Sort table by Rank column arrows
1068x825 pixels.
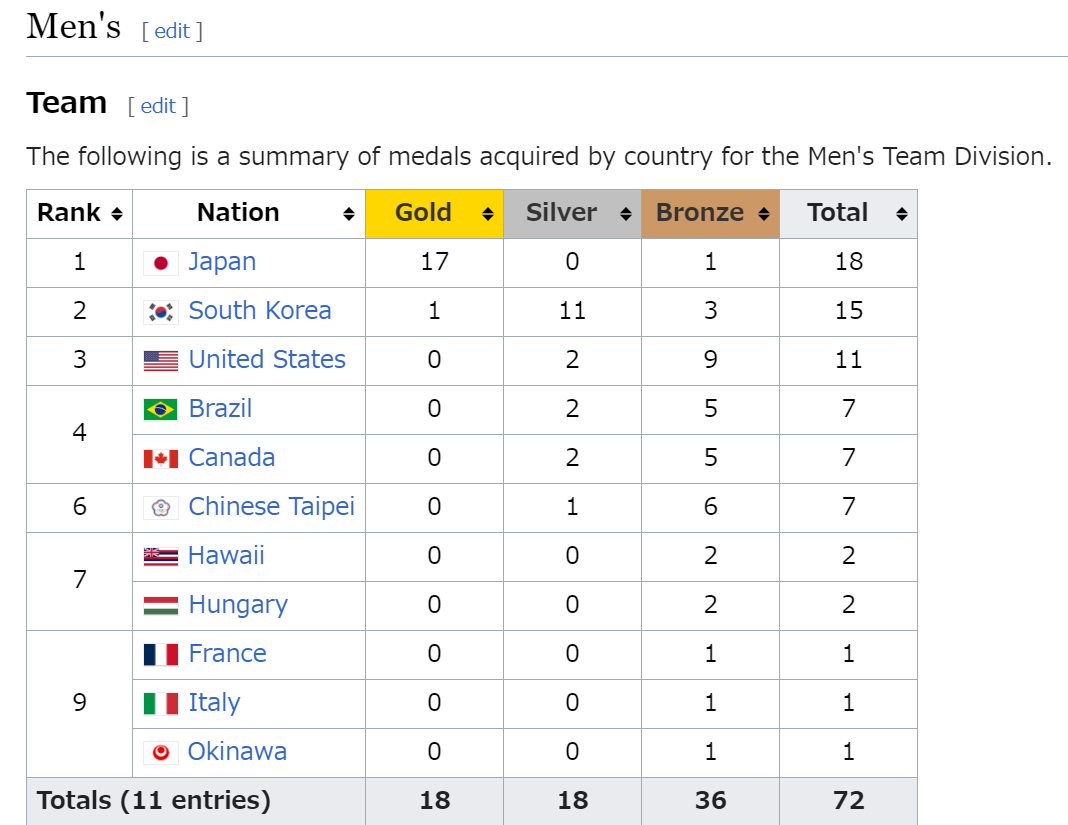click(x=117, y=214)
